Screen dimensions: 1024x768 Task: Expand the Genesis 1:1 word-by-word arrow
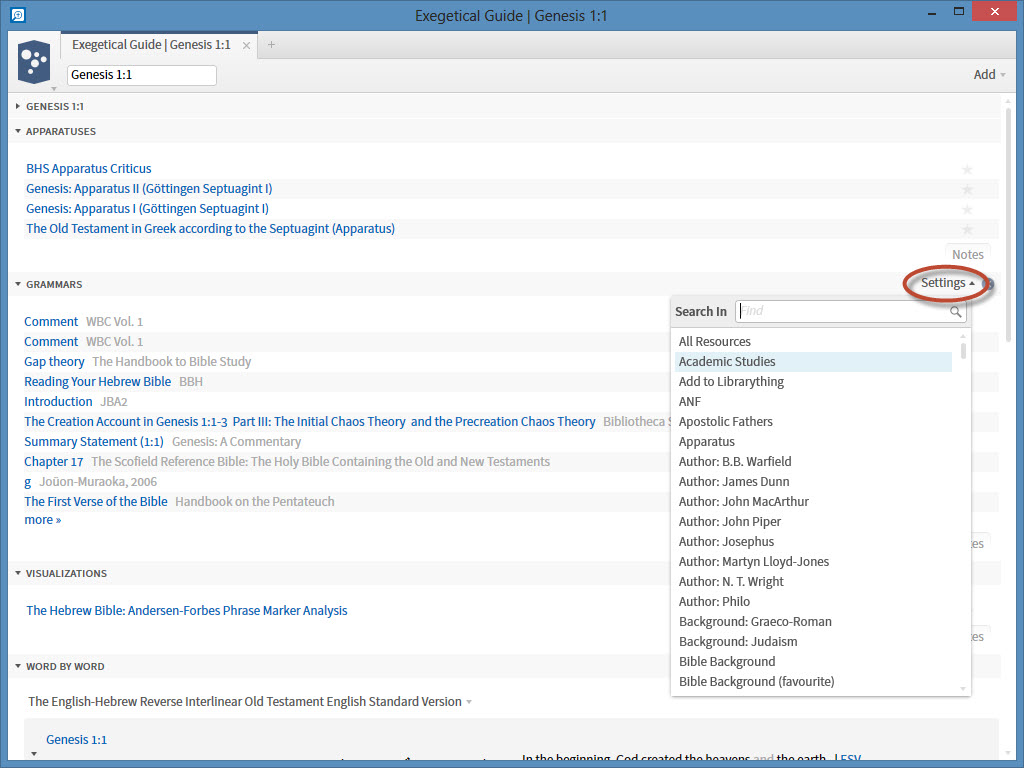tap(34, 754)
